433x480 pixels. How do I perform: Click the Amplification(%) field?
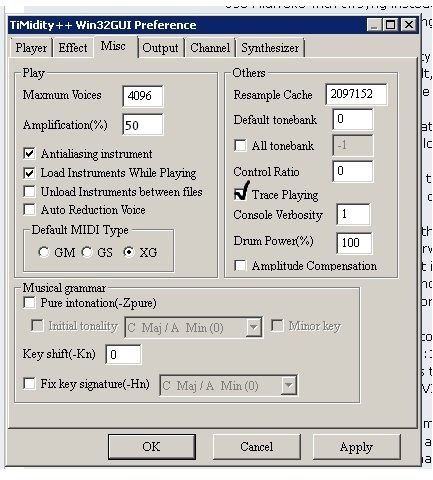[143, 125]
